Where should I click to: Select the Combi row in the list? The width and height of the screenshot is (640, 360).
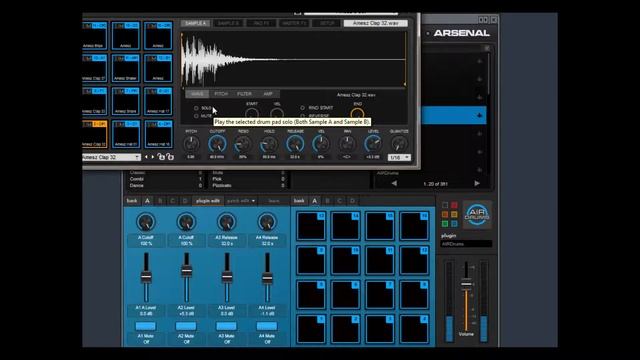point(166,179)
